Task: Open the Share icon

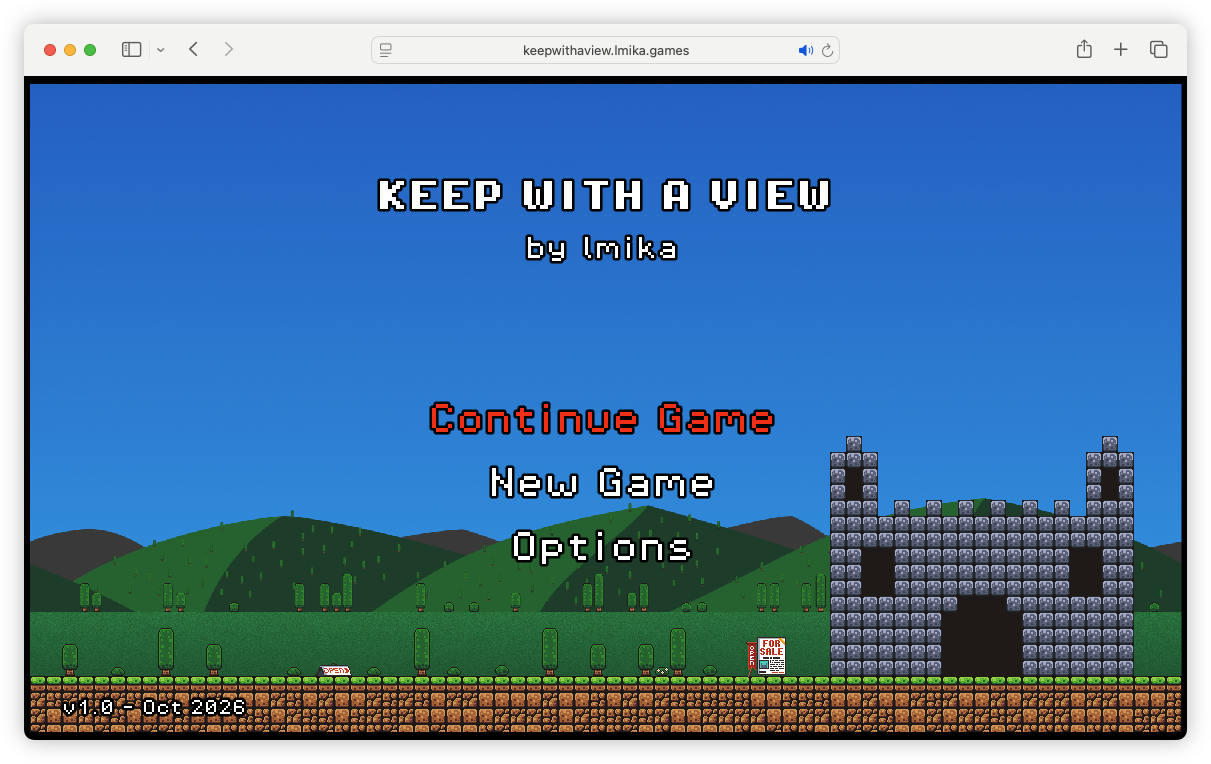Action: point(1084,49)
